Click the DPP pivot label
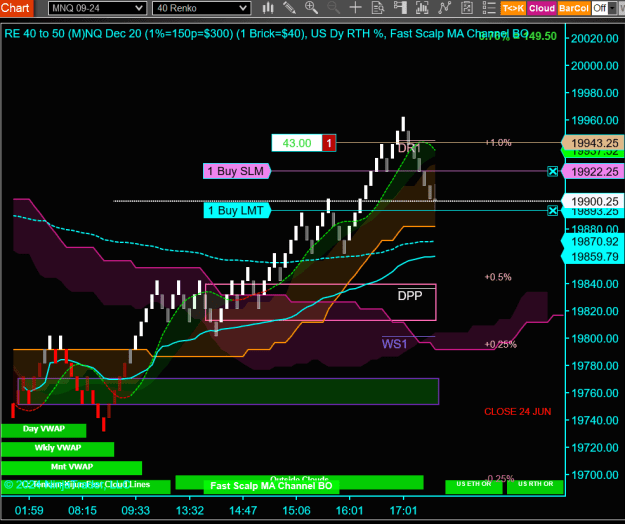 point(410,296)
